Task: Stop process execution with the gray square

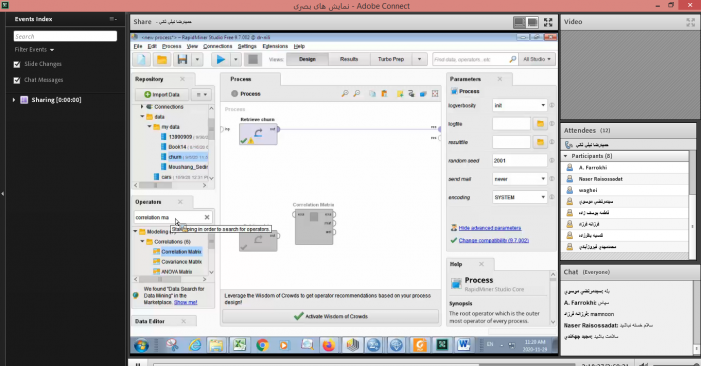Action: (253, 59)
